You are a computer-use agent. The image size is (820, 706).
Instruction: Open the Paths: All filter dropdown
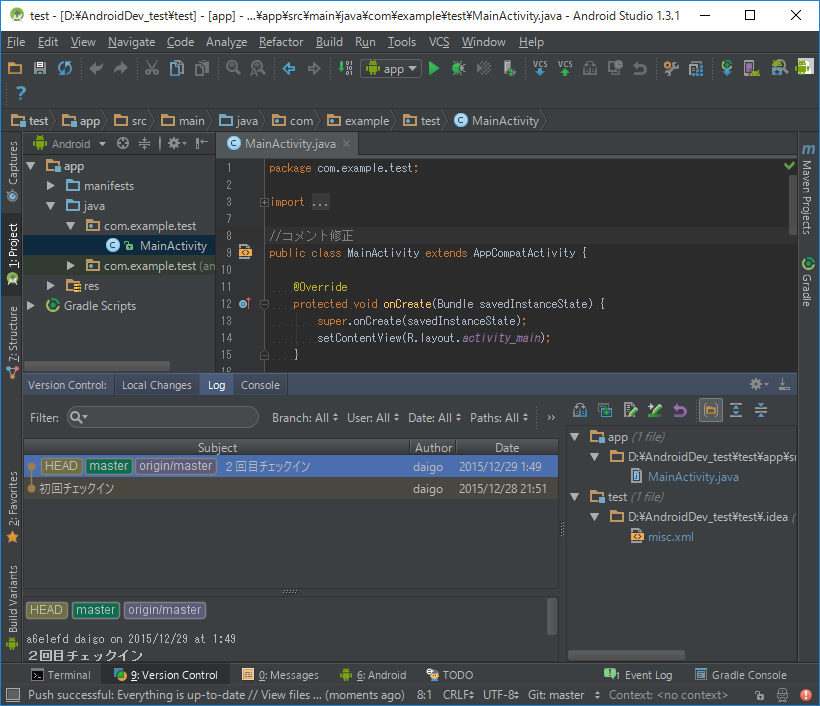coord(499,418)
